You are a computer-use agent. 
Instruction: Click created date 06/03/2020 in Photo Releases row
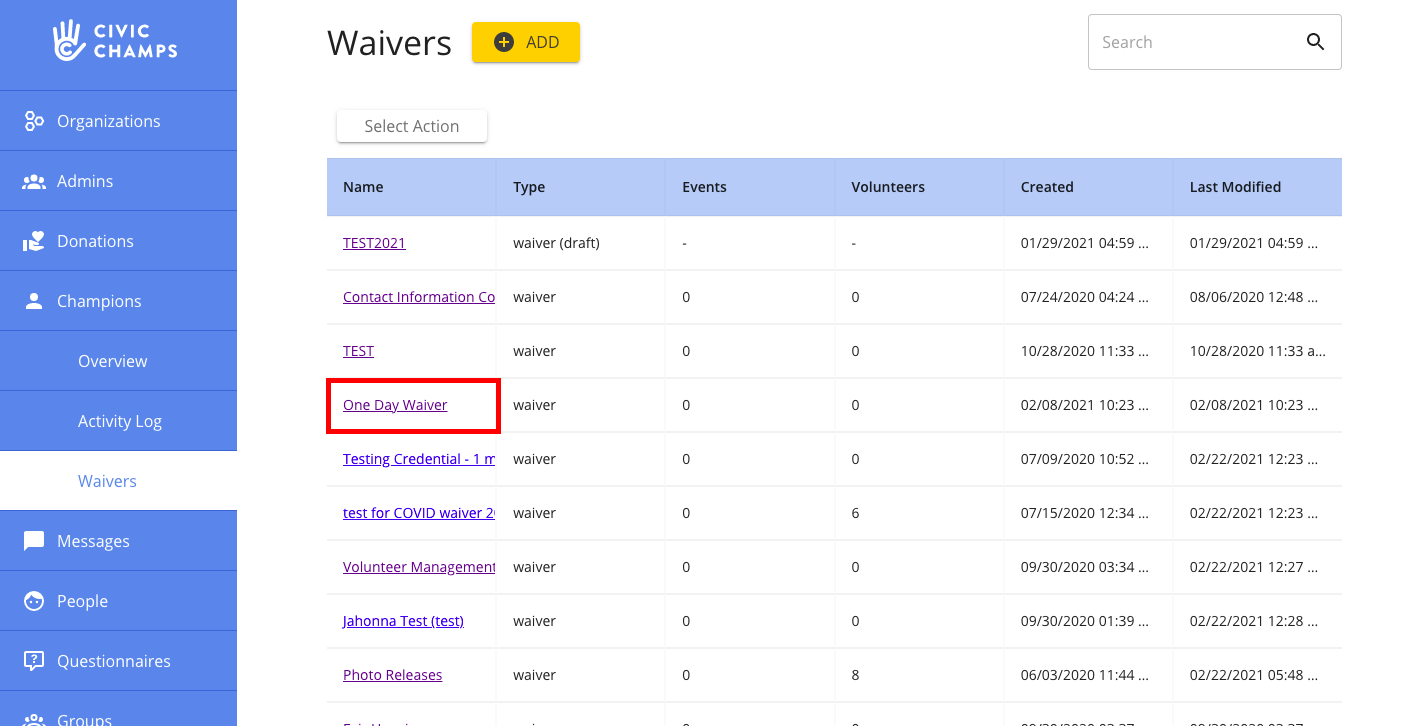click(1085, 675)
